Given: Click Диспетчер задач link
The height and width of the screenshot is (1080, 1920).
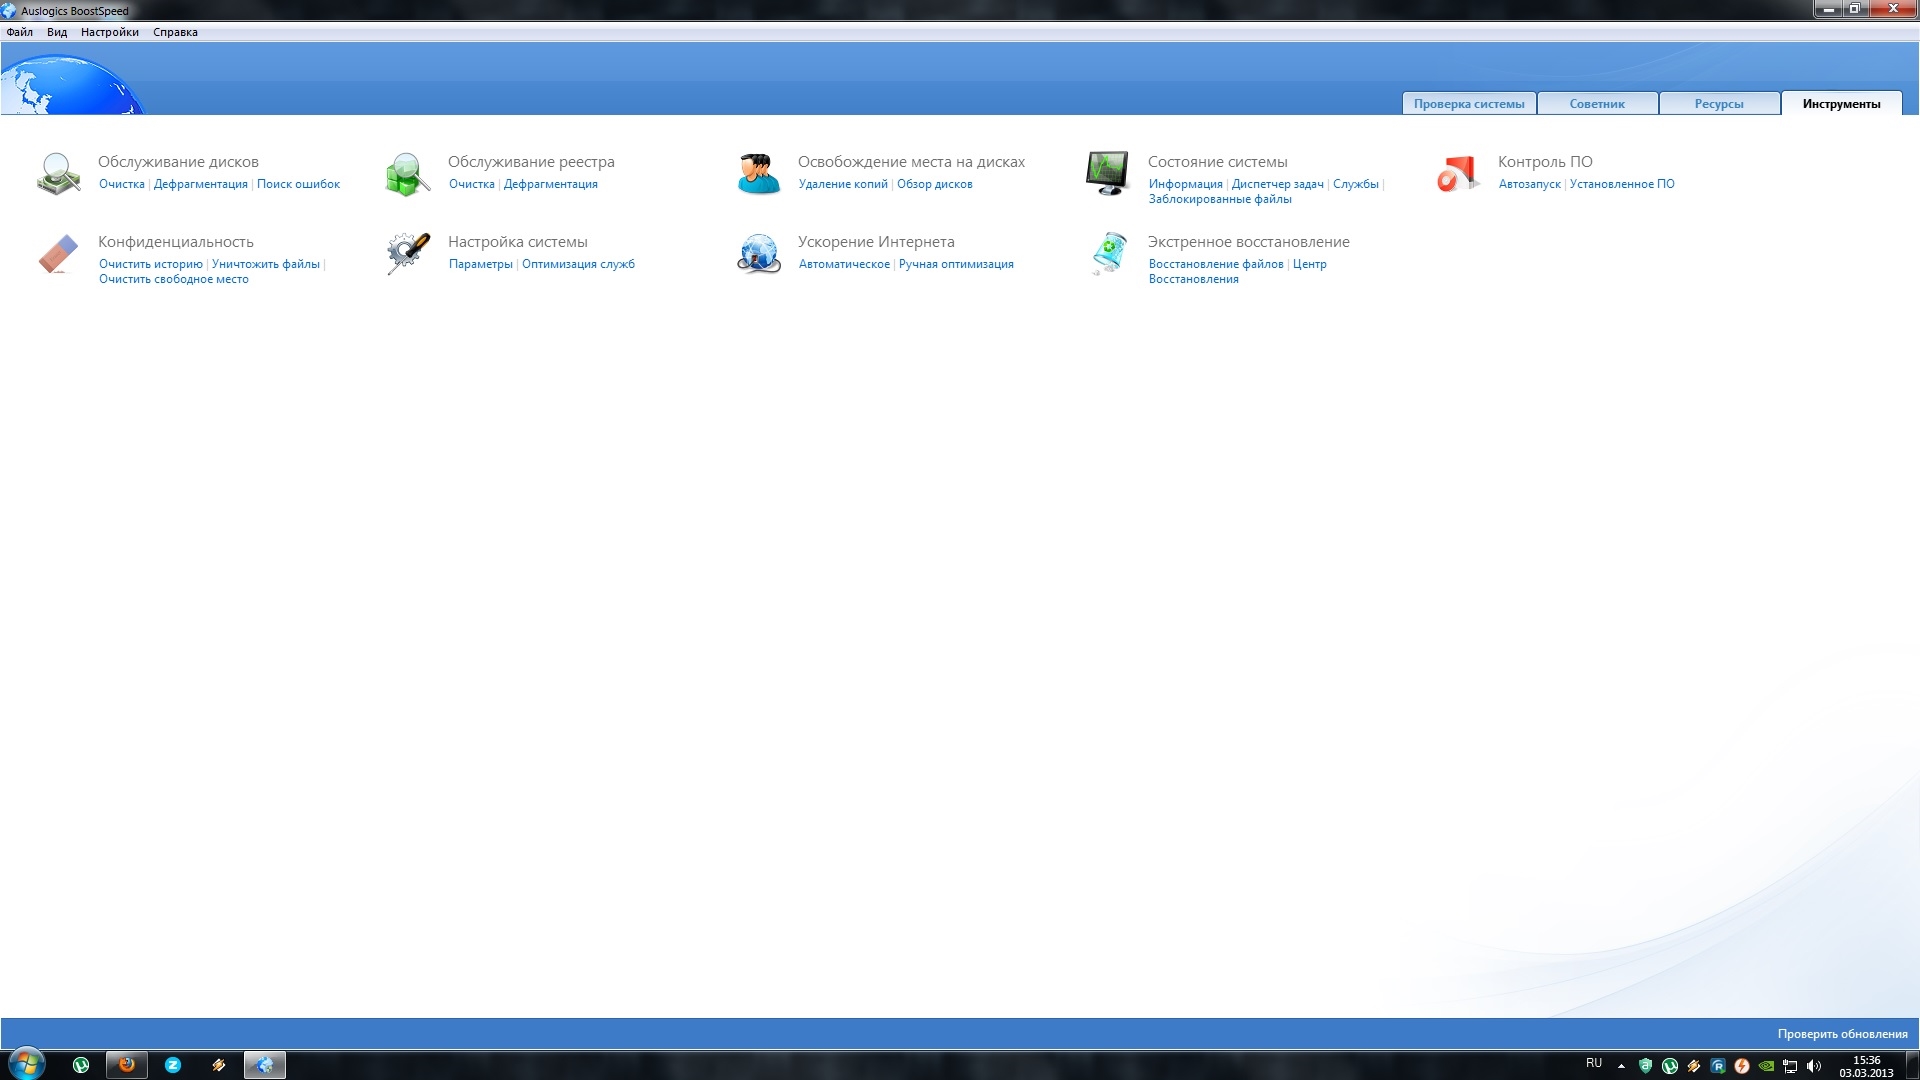Looking at the screenshot, I should click(x=1277, y=184).
